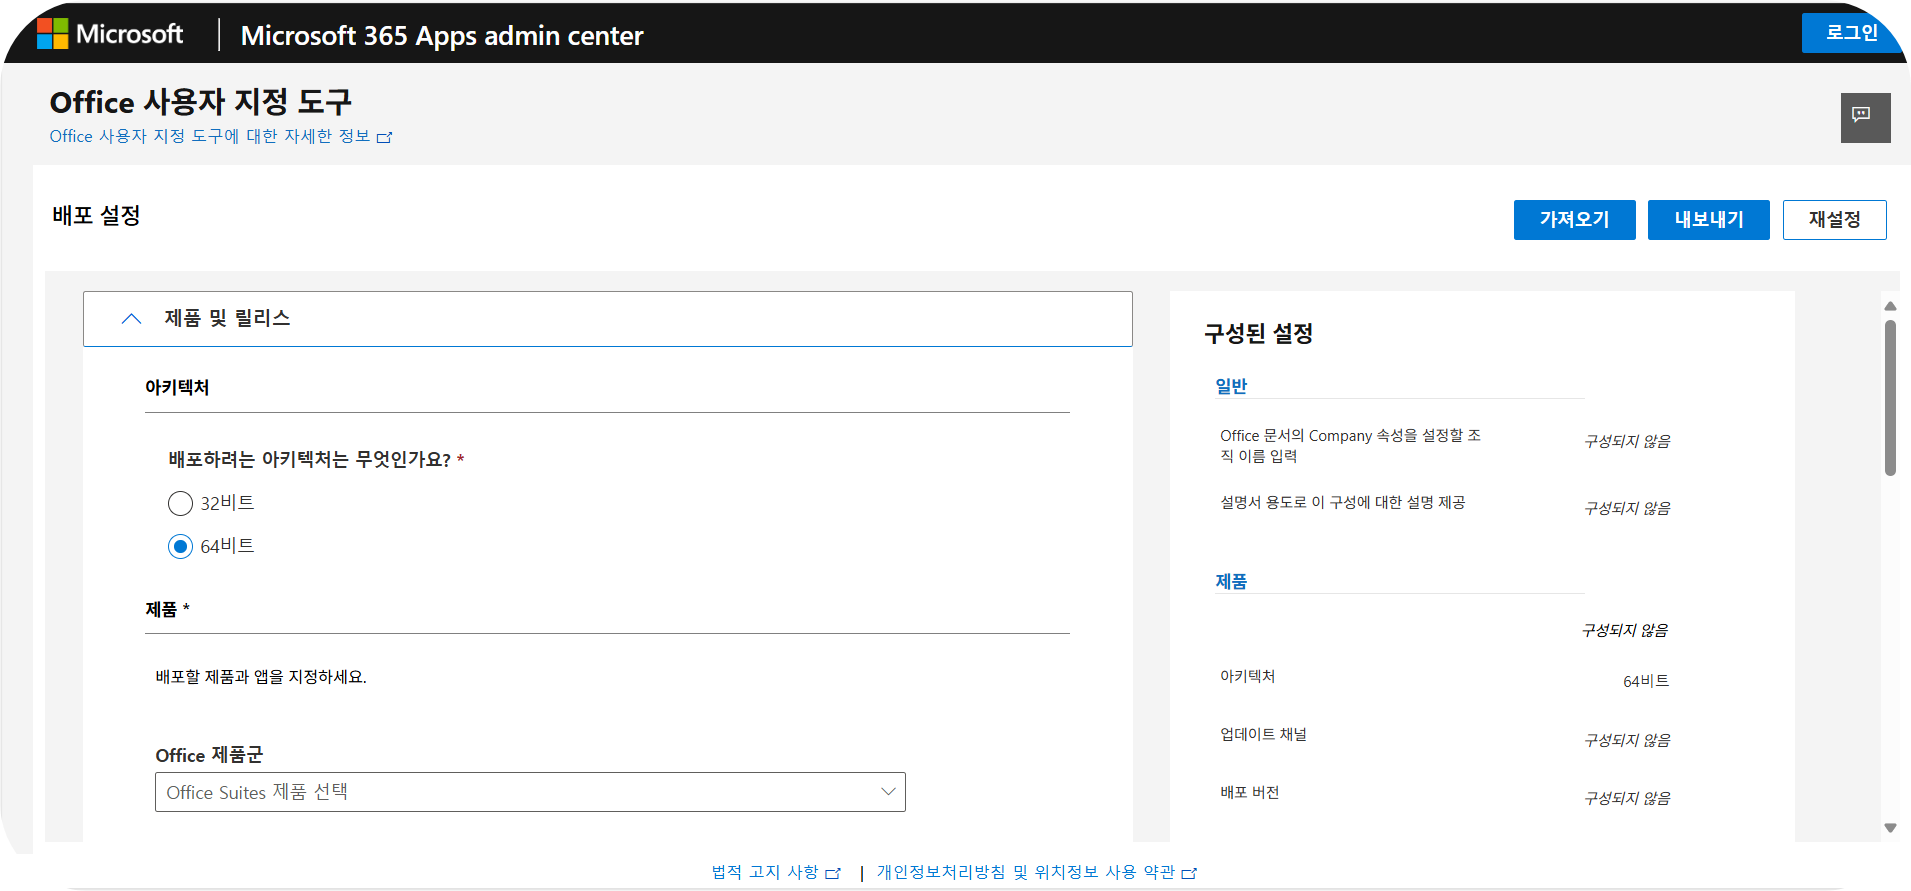Open the Office Suites 제품 선택 dropdown

pyautogui.click(x=530, y=792)
